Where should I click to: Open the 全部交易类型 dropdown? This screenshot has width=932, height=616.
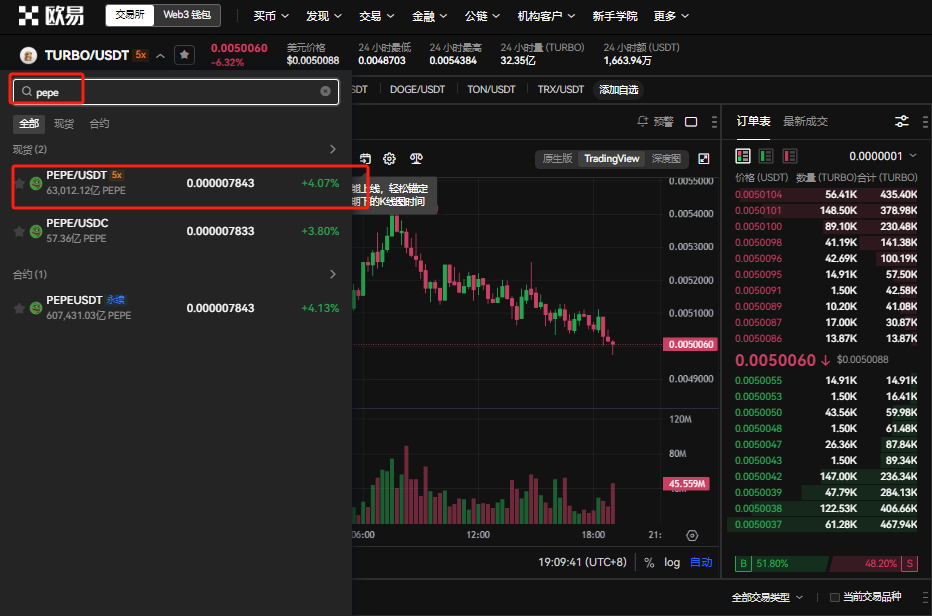coord(767,597)
